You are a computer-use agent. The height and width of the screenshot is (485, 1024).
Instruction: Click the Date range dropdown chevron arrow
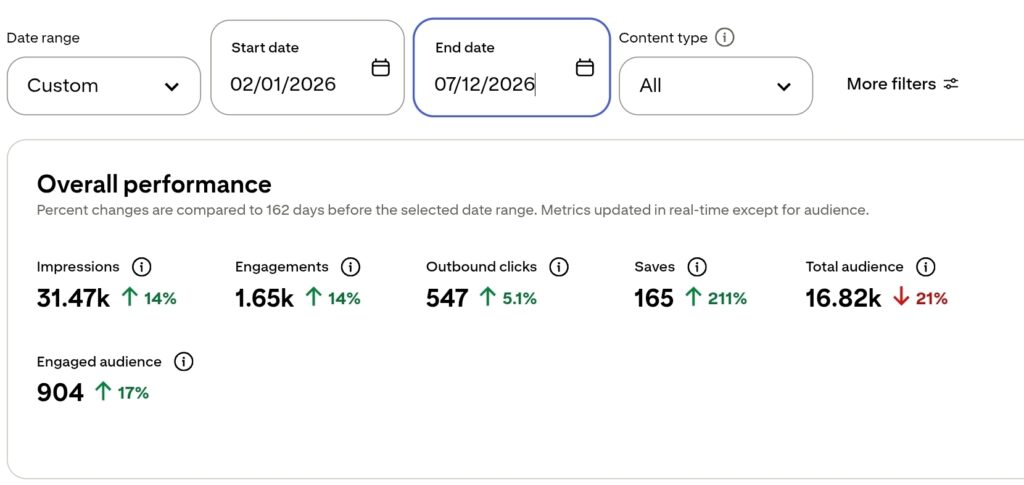point(172,86)
